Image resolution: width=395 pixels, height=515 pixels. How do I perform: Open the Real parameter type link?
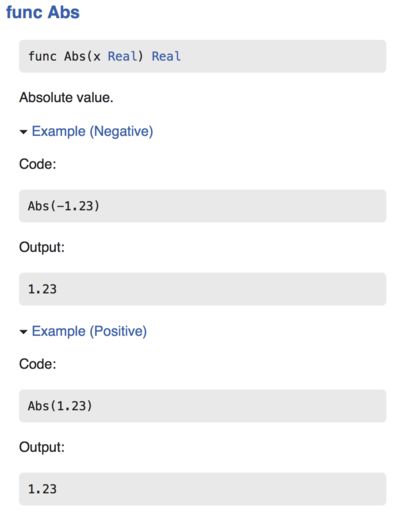pyautogui.click(x=122, y=56)
